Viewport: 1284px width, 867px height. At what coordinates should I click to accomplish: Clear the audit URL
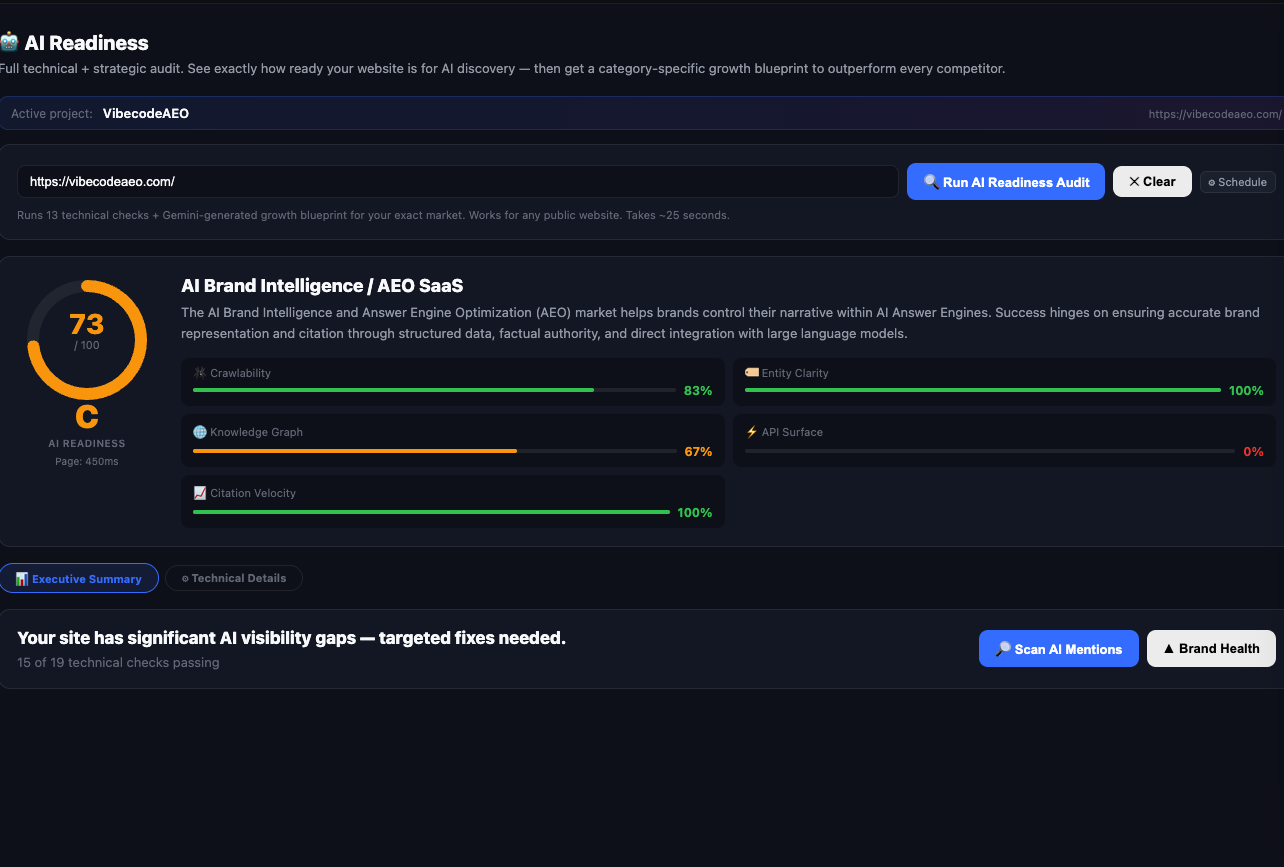[1152, 182]
